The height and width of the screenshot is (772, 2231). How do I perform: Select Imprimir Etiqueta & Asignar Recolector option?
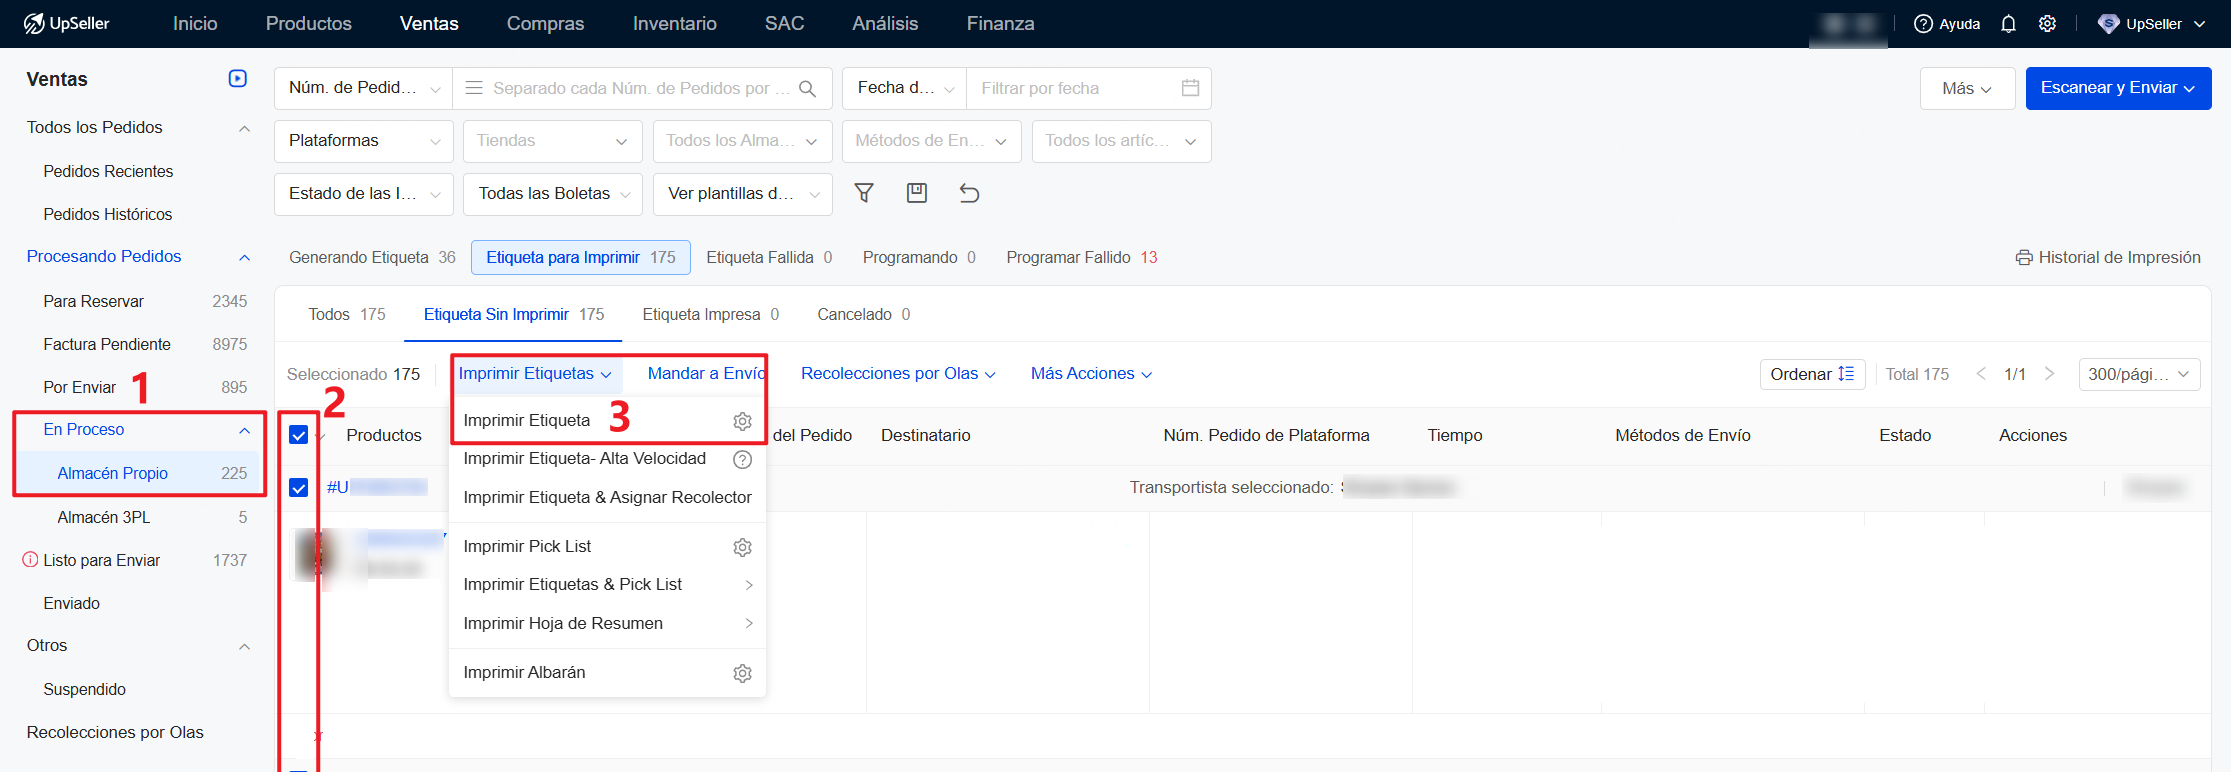tap(607, 497)
